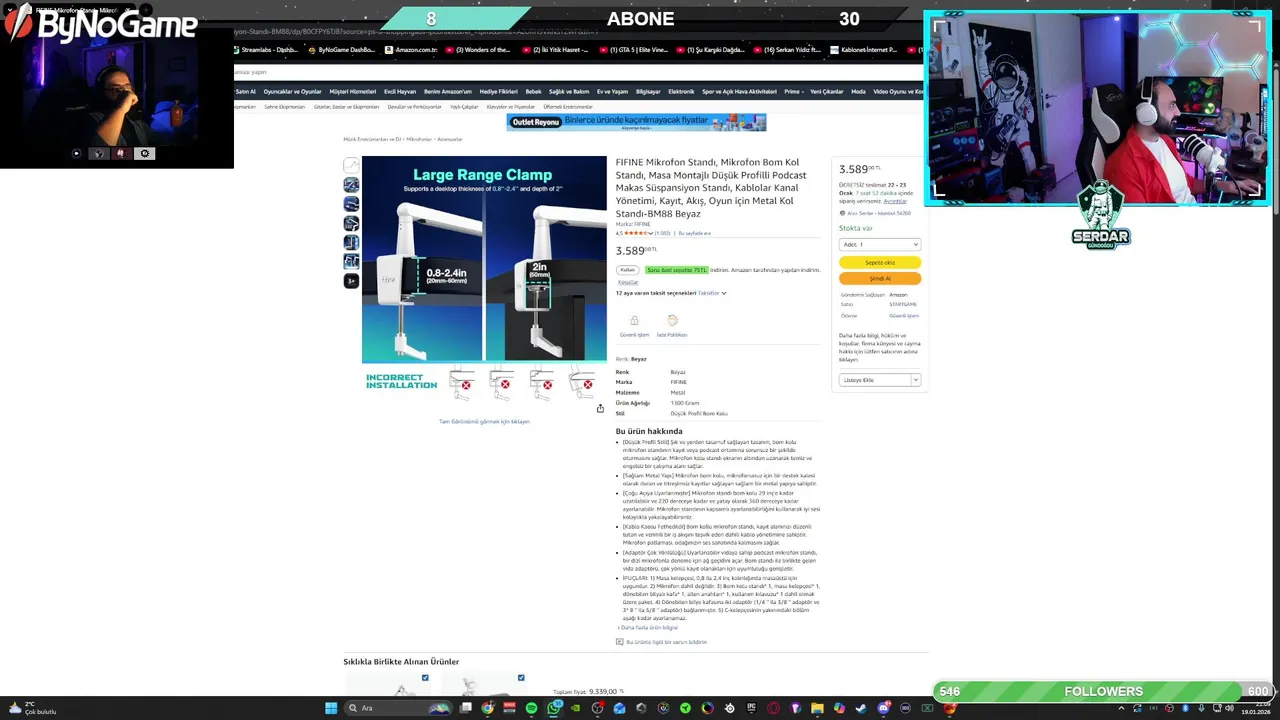The image size is (1280, 720).
Task: Open the Güvenli İşlem lock icon
Action: pyautogui.click(x=634, y=321)
